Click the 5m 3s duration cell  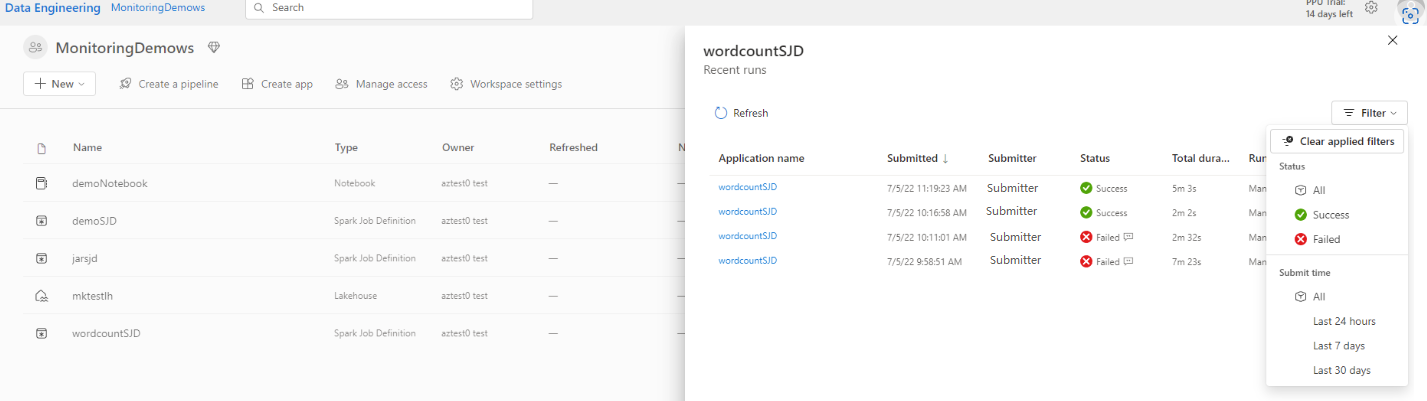pos(1182,188)
